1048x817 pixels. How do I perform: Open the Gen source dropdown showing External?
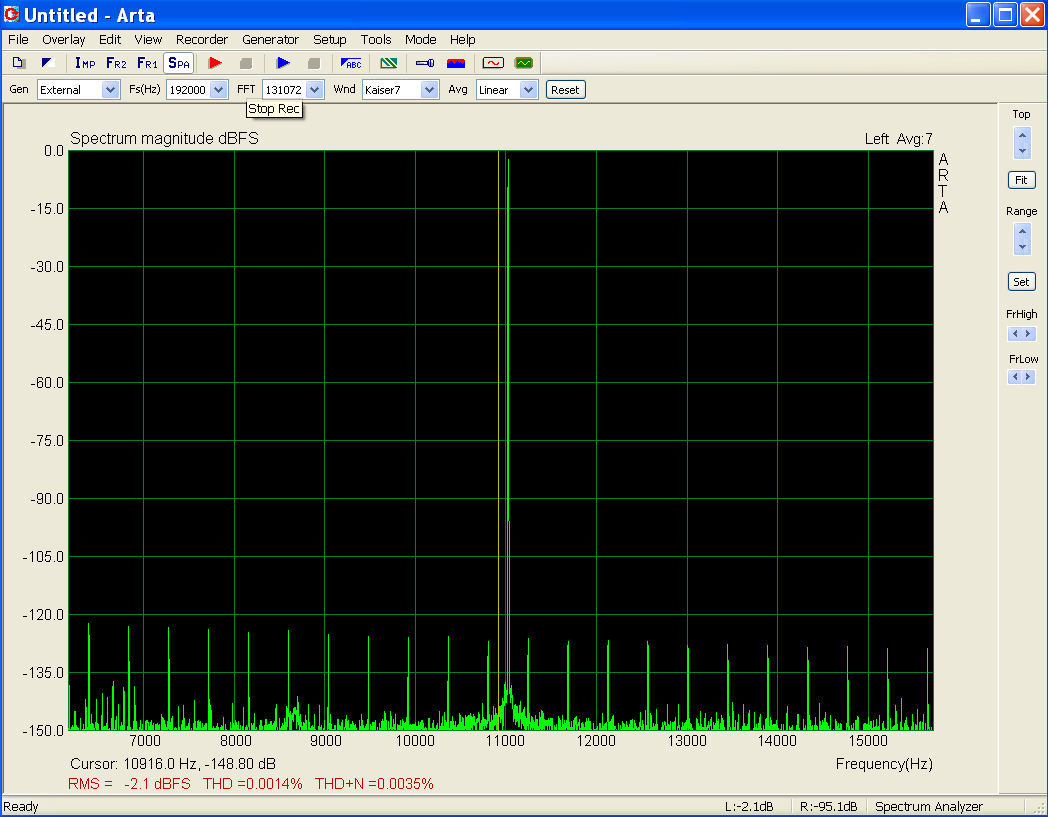[79, 90]
